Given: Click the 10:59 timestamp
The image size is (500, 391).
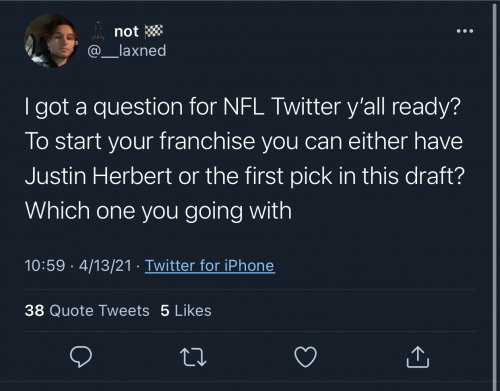Looking at the screenshot, I should (45, 266).
